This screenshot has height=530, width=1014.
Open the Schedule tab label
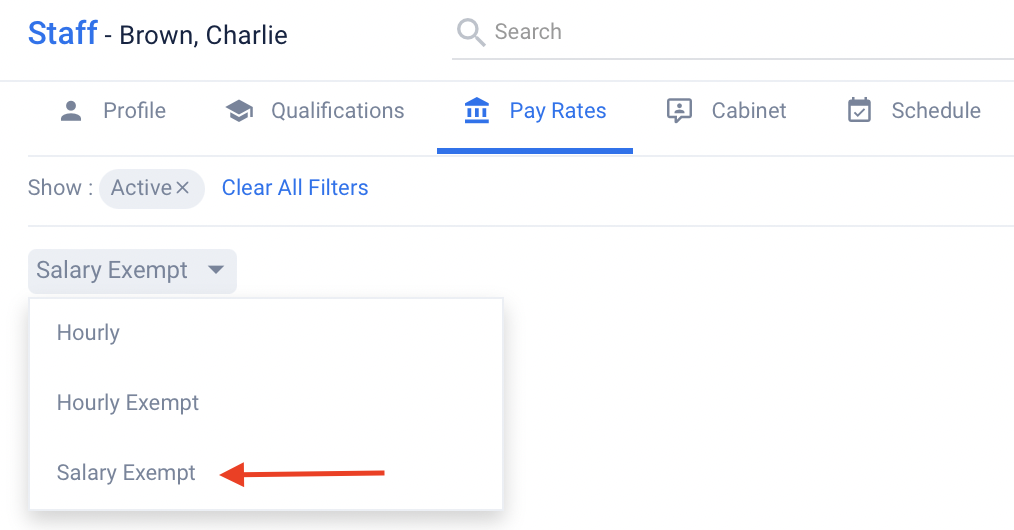pyautogui.click(x=936, y=111)
